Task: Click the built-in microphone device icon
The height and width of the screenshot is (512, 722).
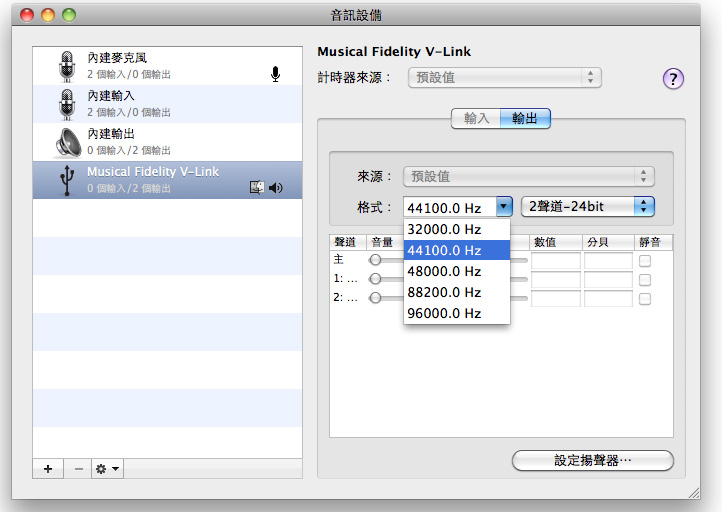Action: click(x=67, y=66)
